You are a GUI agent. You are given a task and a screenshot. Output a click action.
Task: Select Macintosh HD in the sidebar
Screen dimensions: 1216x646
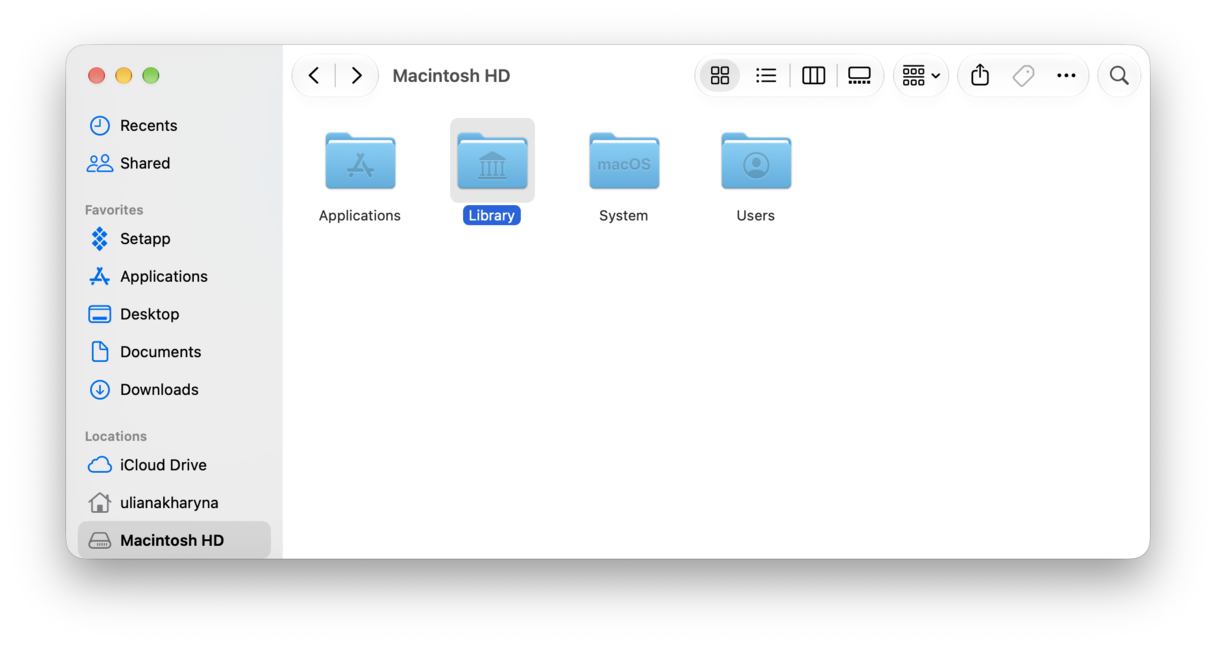(x=174, y=540)
